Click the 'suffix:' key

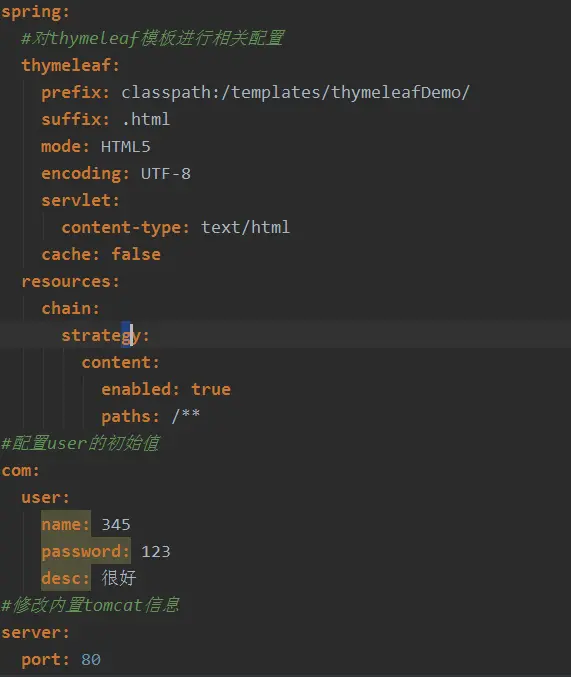[x=76, y=120]
